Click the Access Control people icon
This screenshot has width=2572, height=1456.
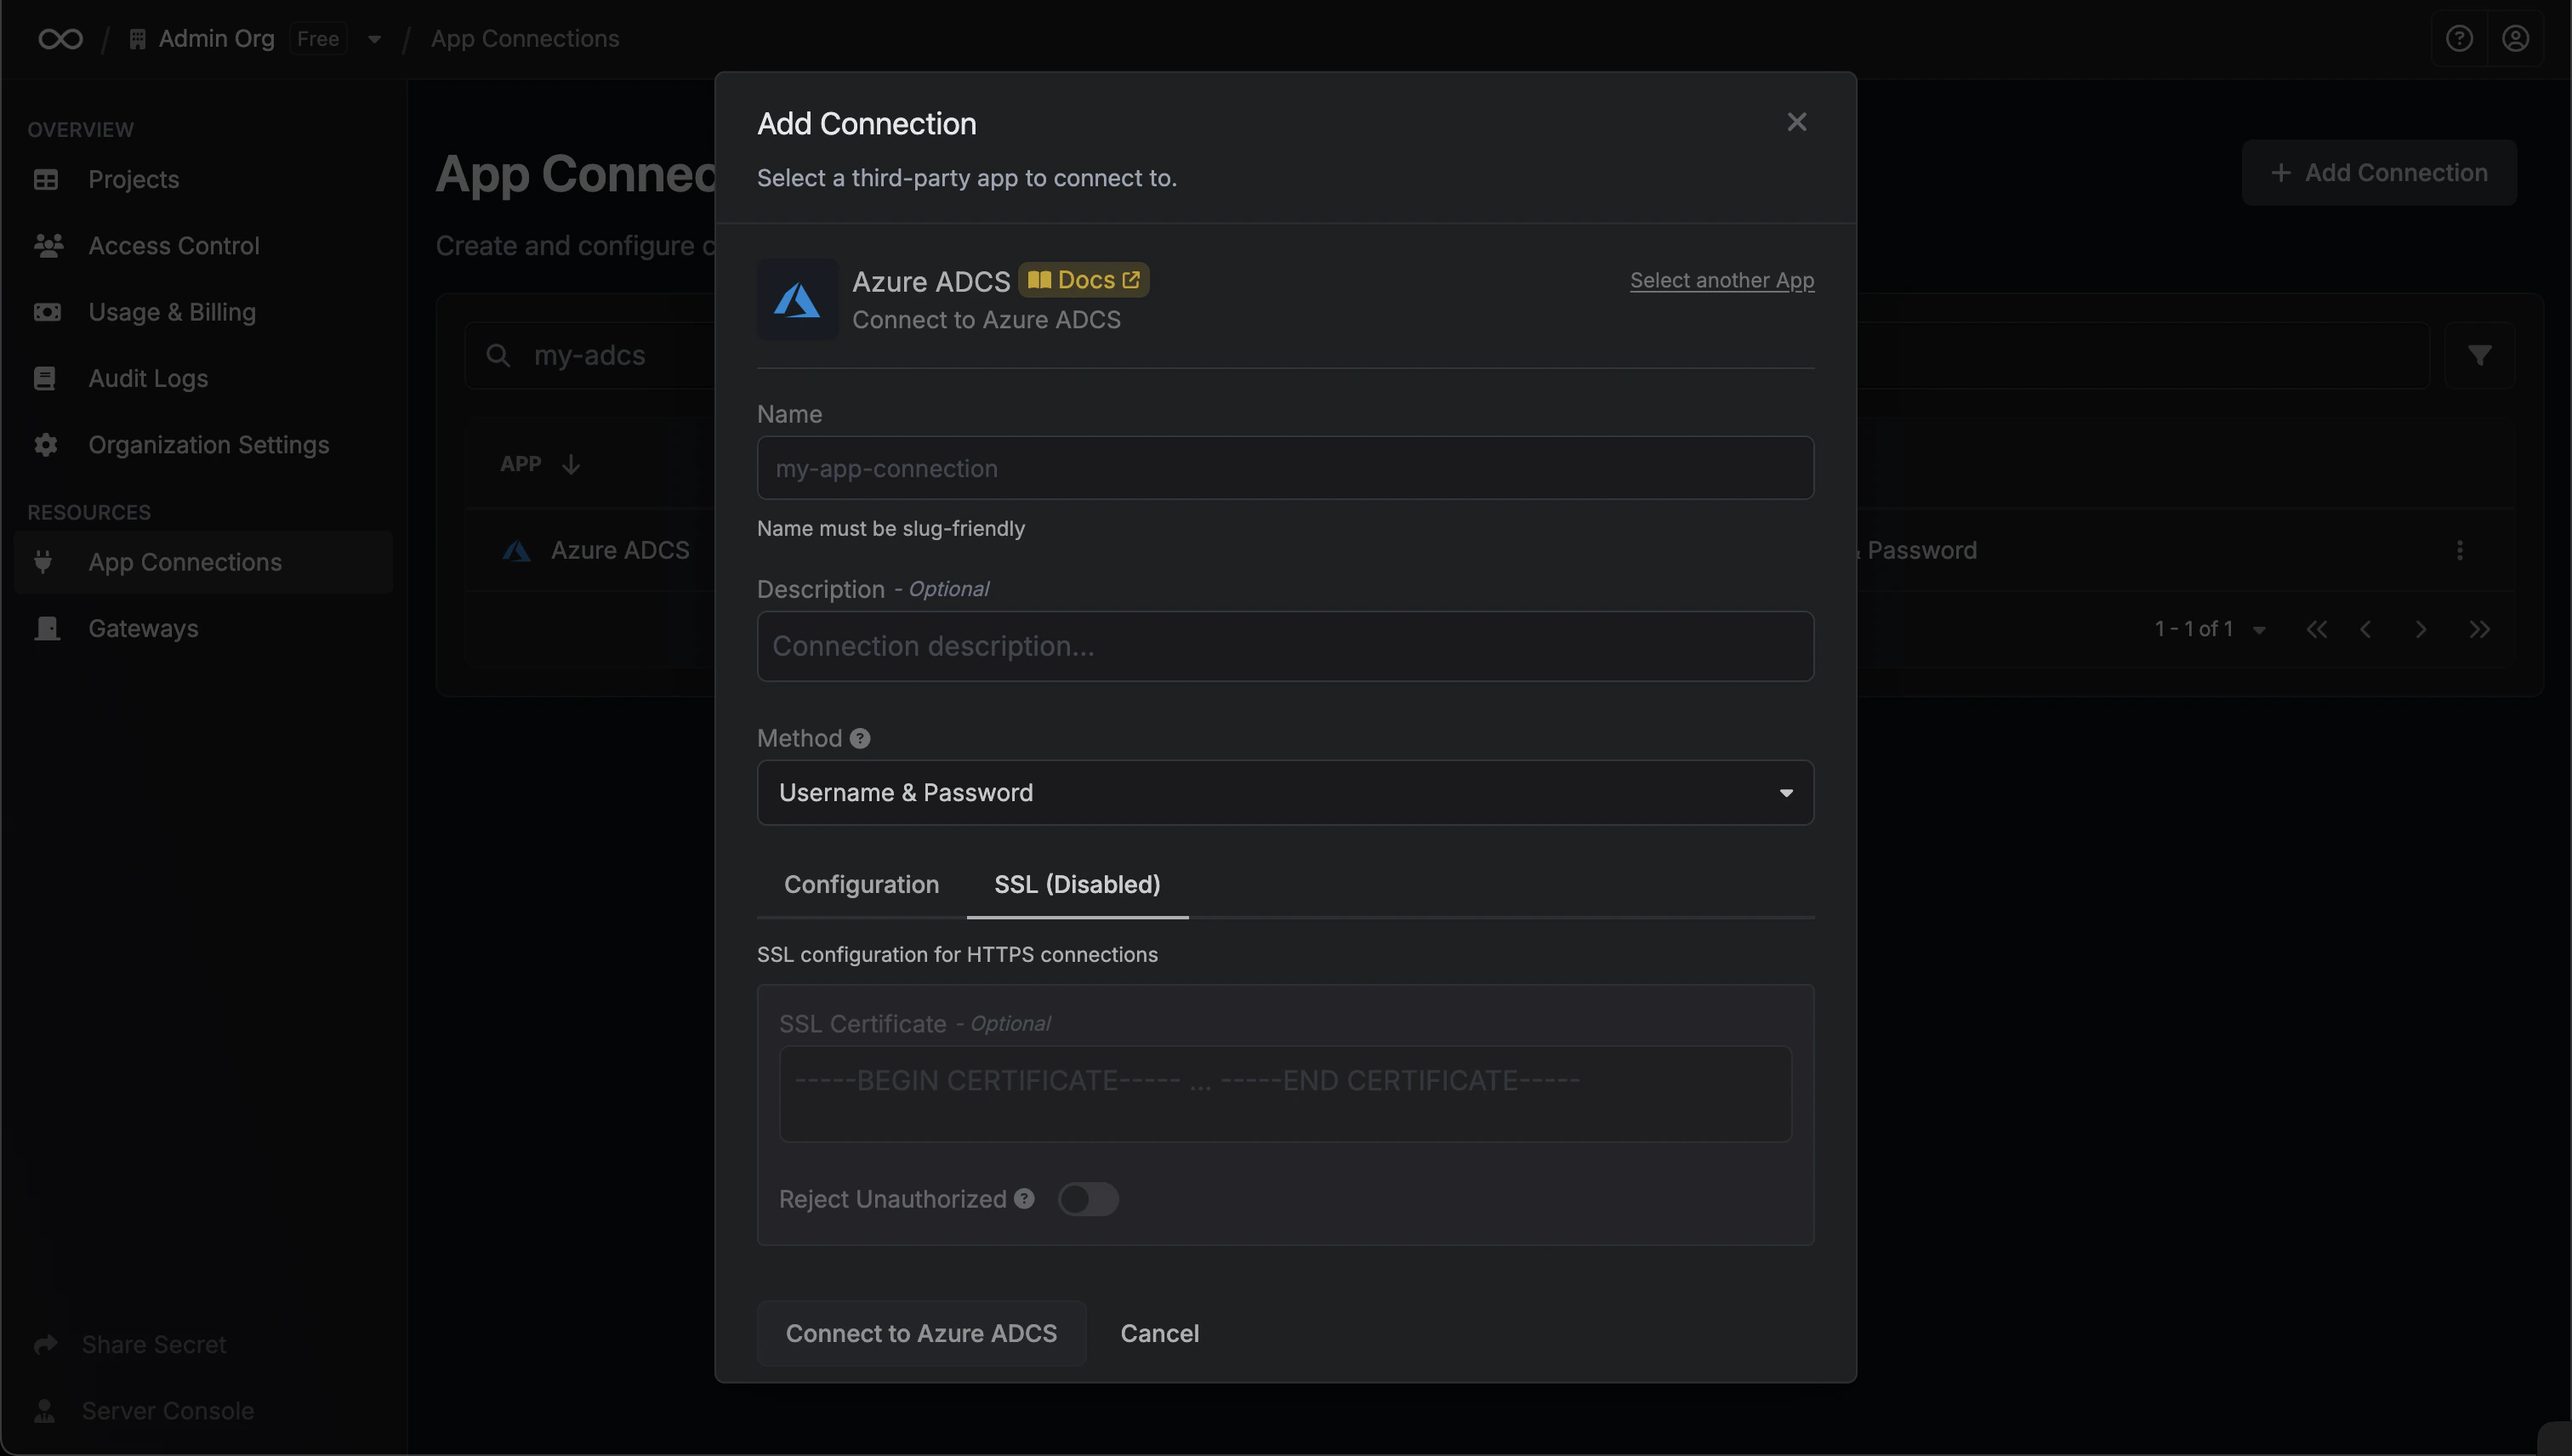(48, 246)
